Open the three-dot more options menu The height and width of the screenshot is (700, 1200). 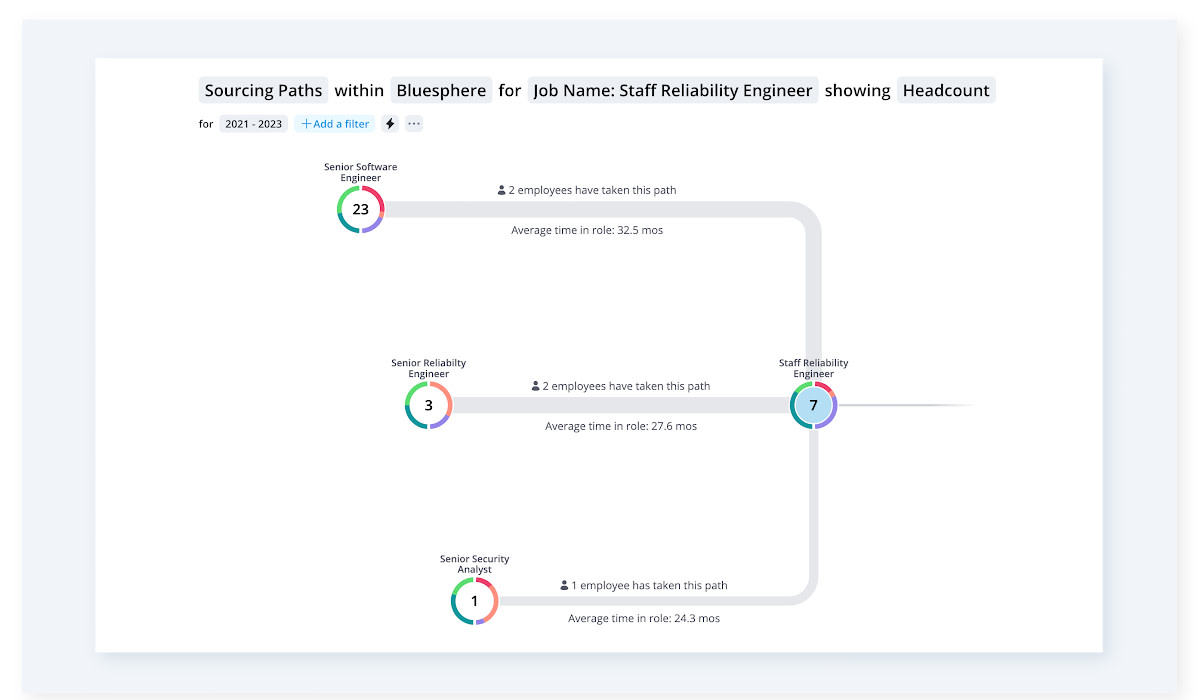[x=414, y=124]
